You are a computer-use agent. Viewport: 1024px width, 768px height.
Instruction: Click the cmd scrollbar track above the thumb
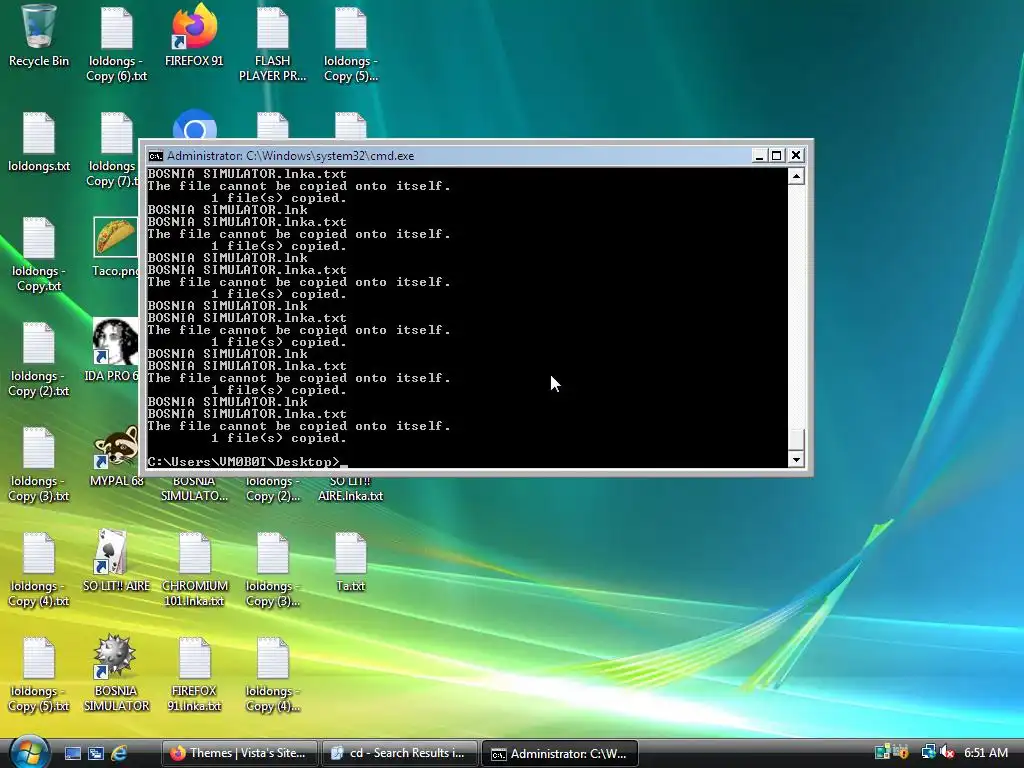pos(796,306)
